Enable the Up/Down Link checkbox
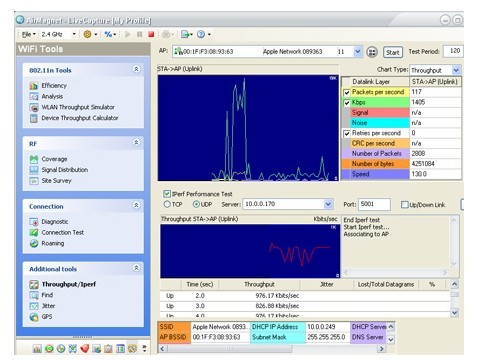 tap(404, 205)
